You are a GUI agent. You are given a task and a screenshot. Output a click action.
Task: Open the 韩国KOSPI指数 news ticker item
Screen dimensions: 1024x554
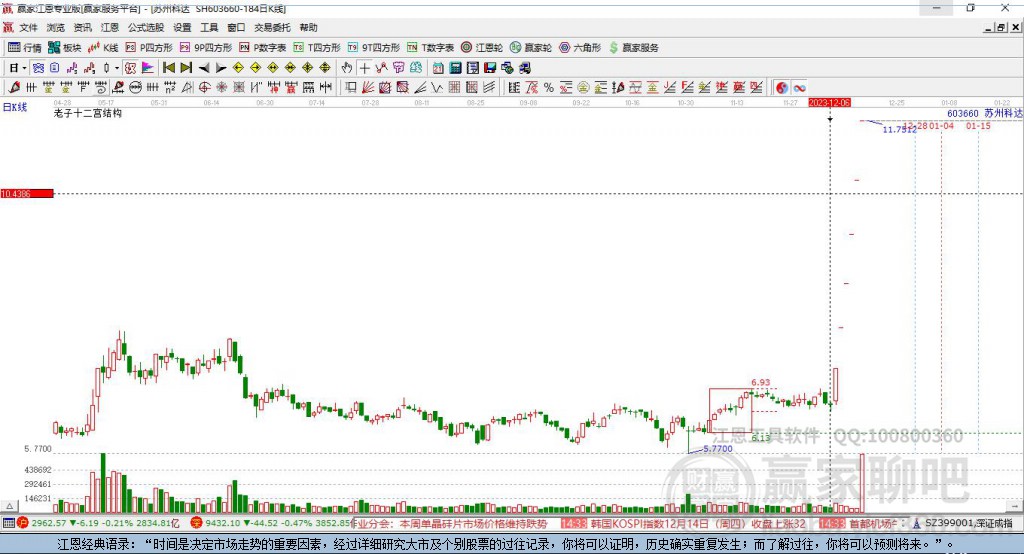(698, 524)
